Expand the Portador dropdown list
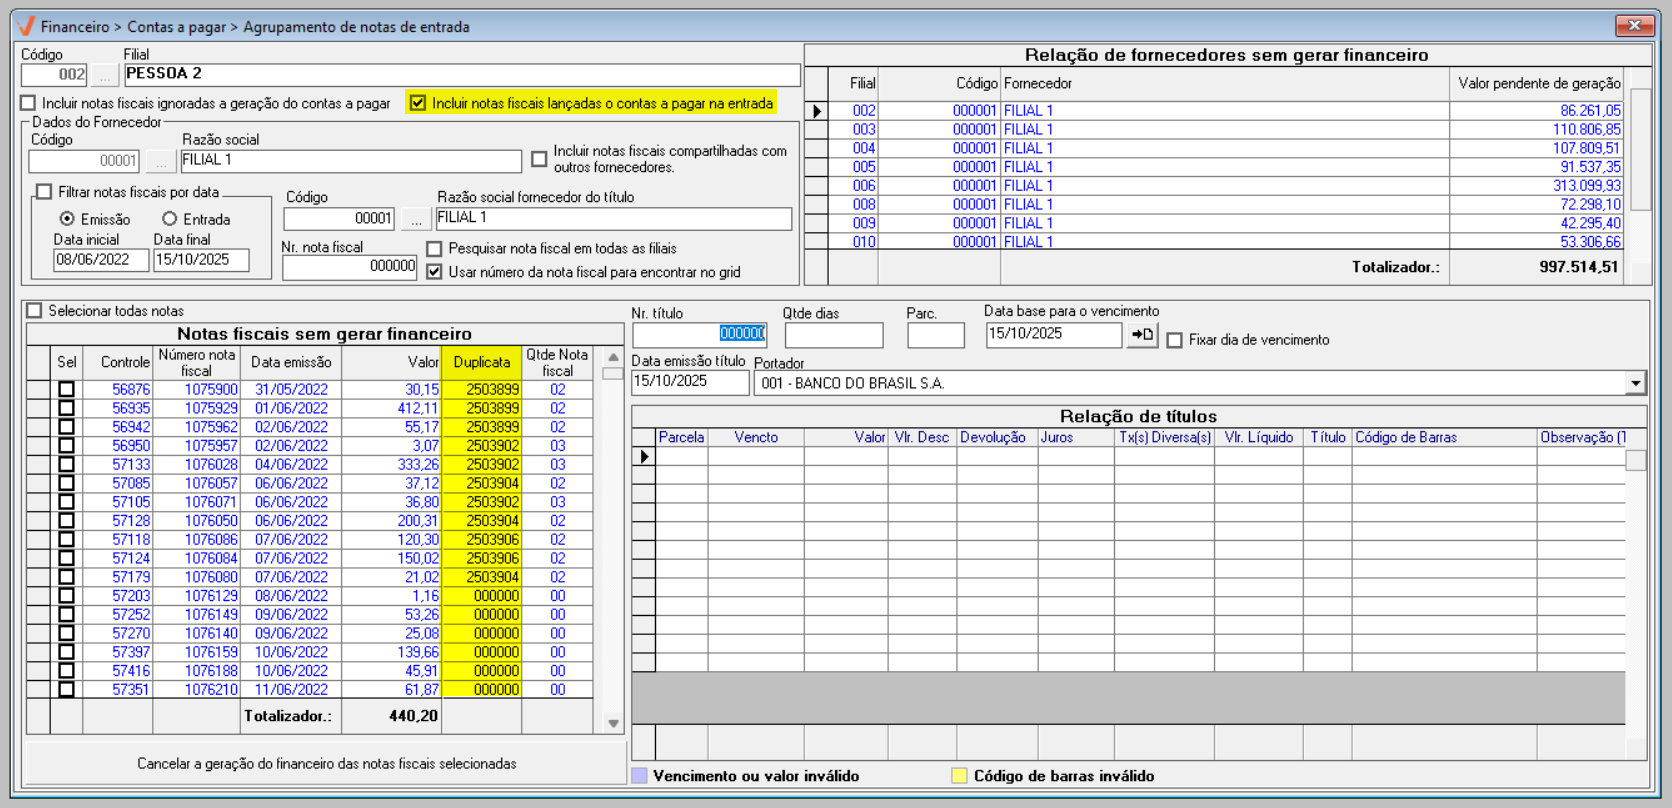Viewport: 1672px width, 808px height. [1635, 383]
